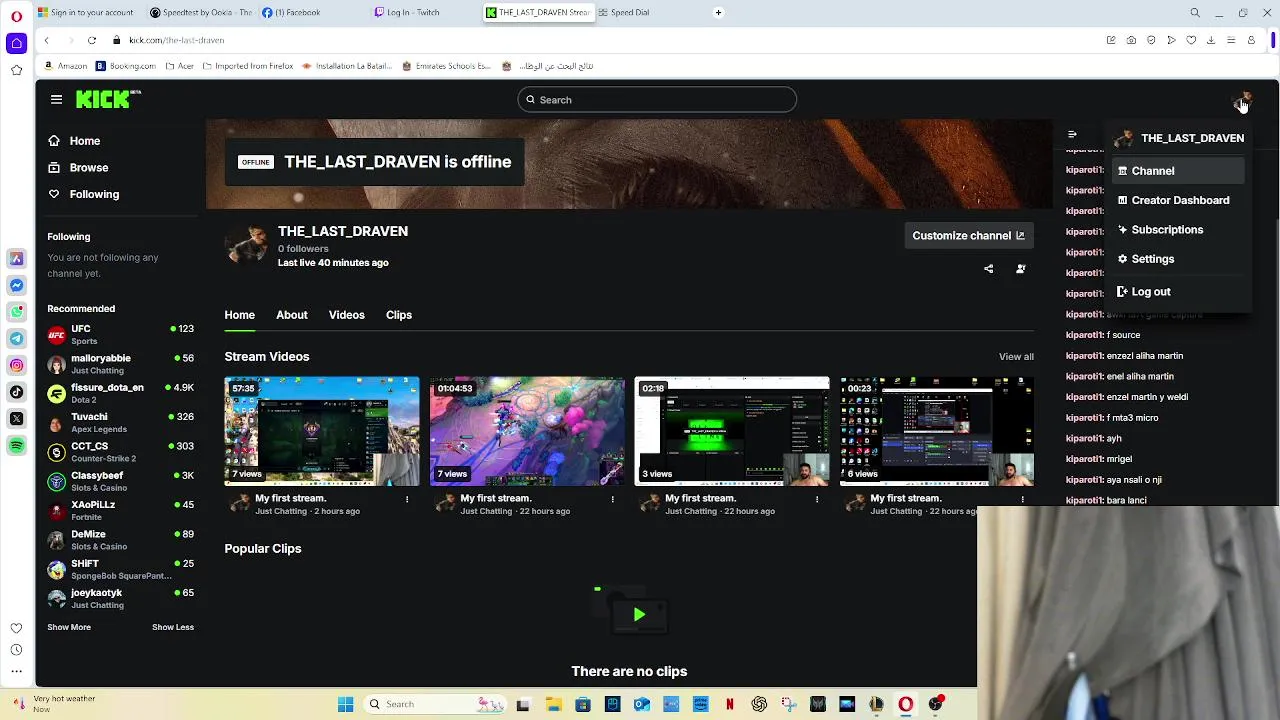Open Opera profile account icon
The image size is (1280, 720).
click(1251, 40)
